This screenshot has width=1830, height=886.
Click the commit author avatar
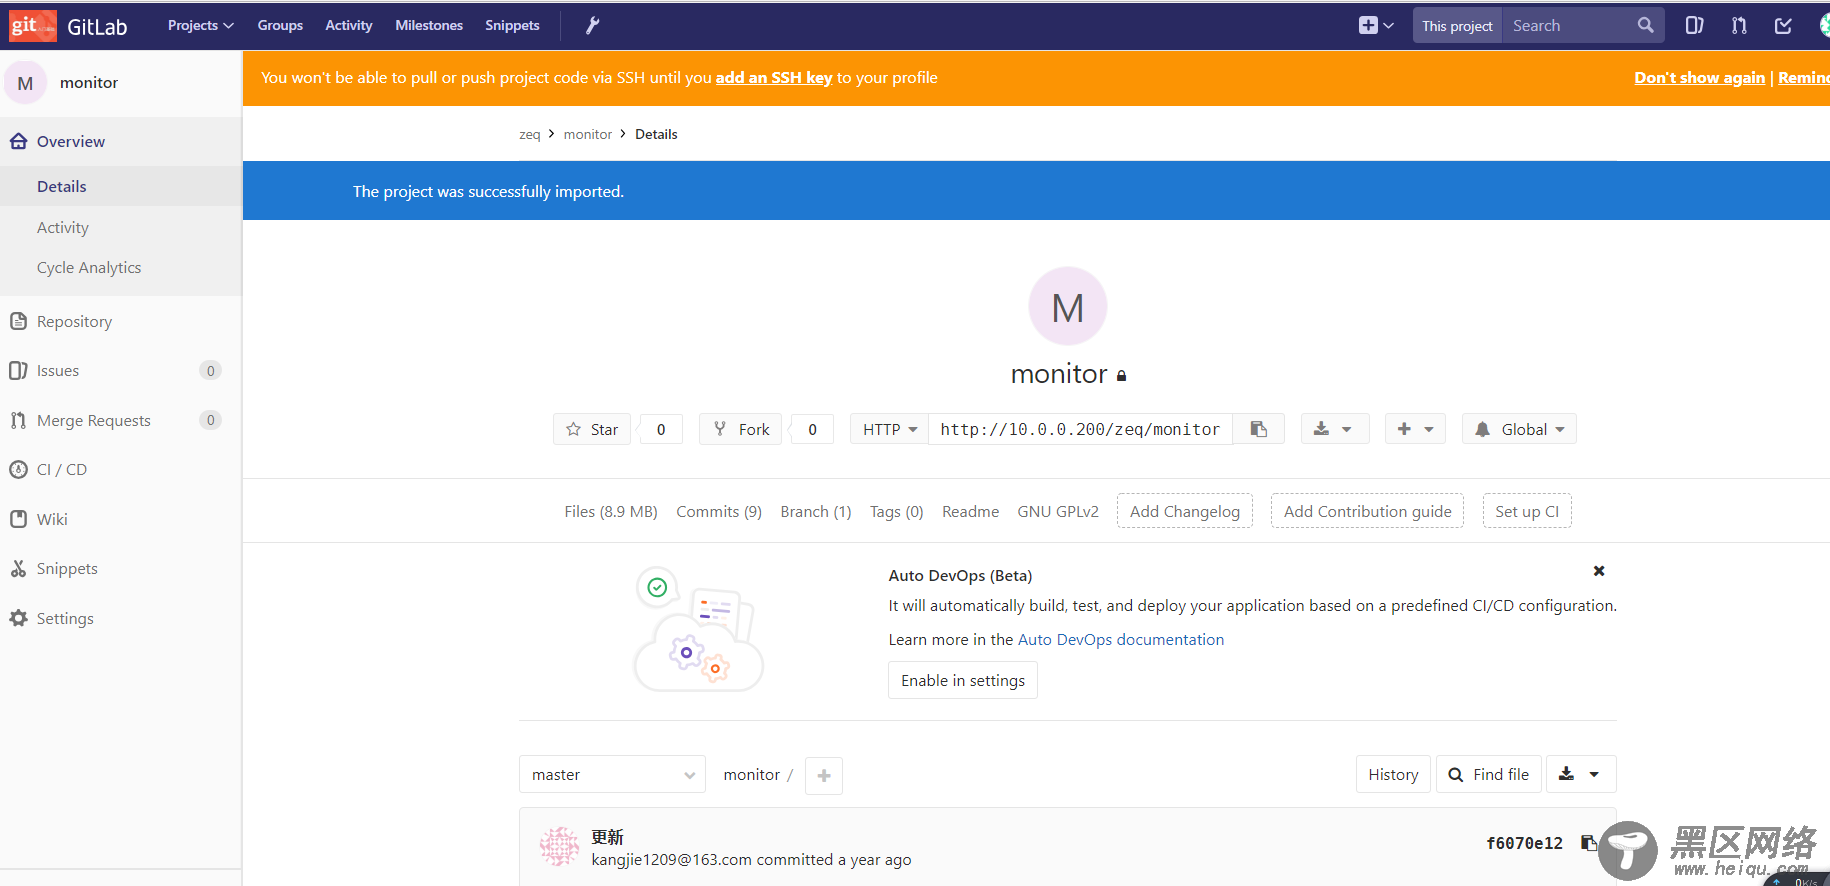coord(559,846)
